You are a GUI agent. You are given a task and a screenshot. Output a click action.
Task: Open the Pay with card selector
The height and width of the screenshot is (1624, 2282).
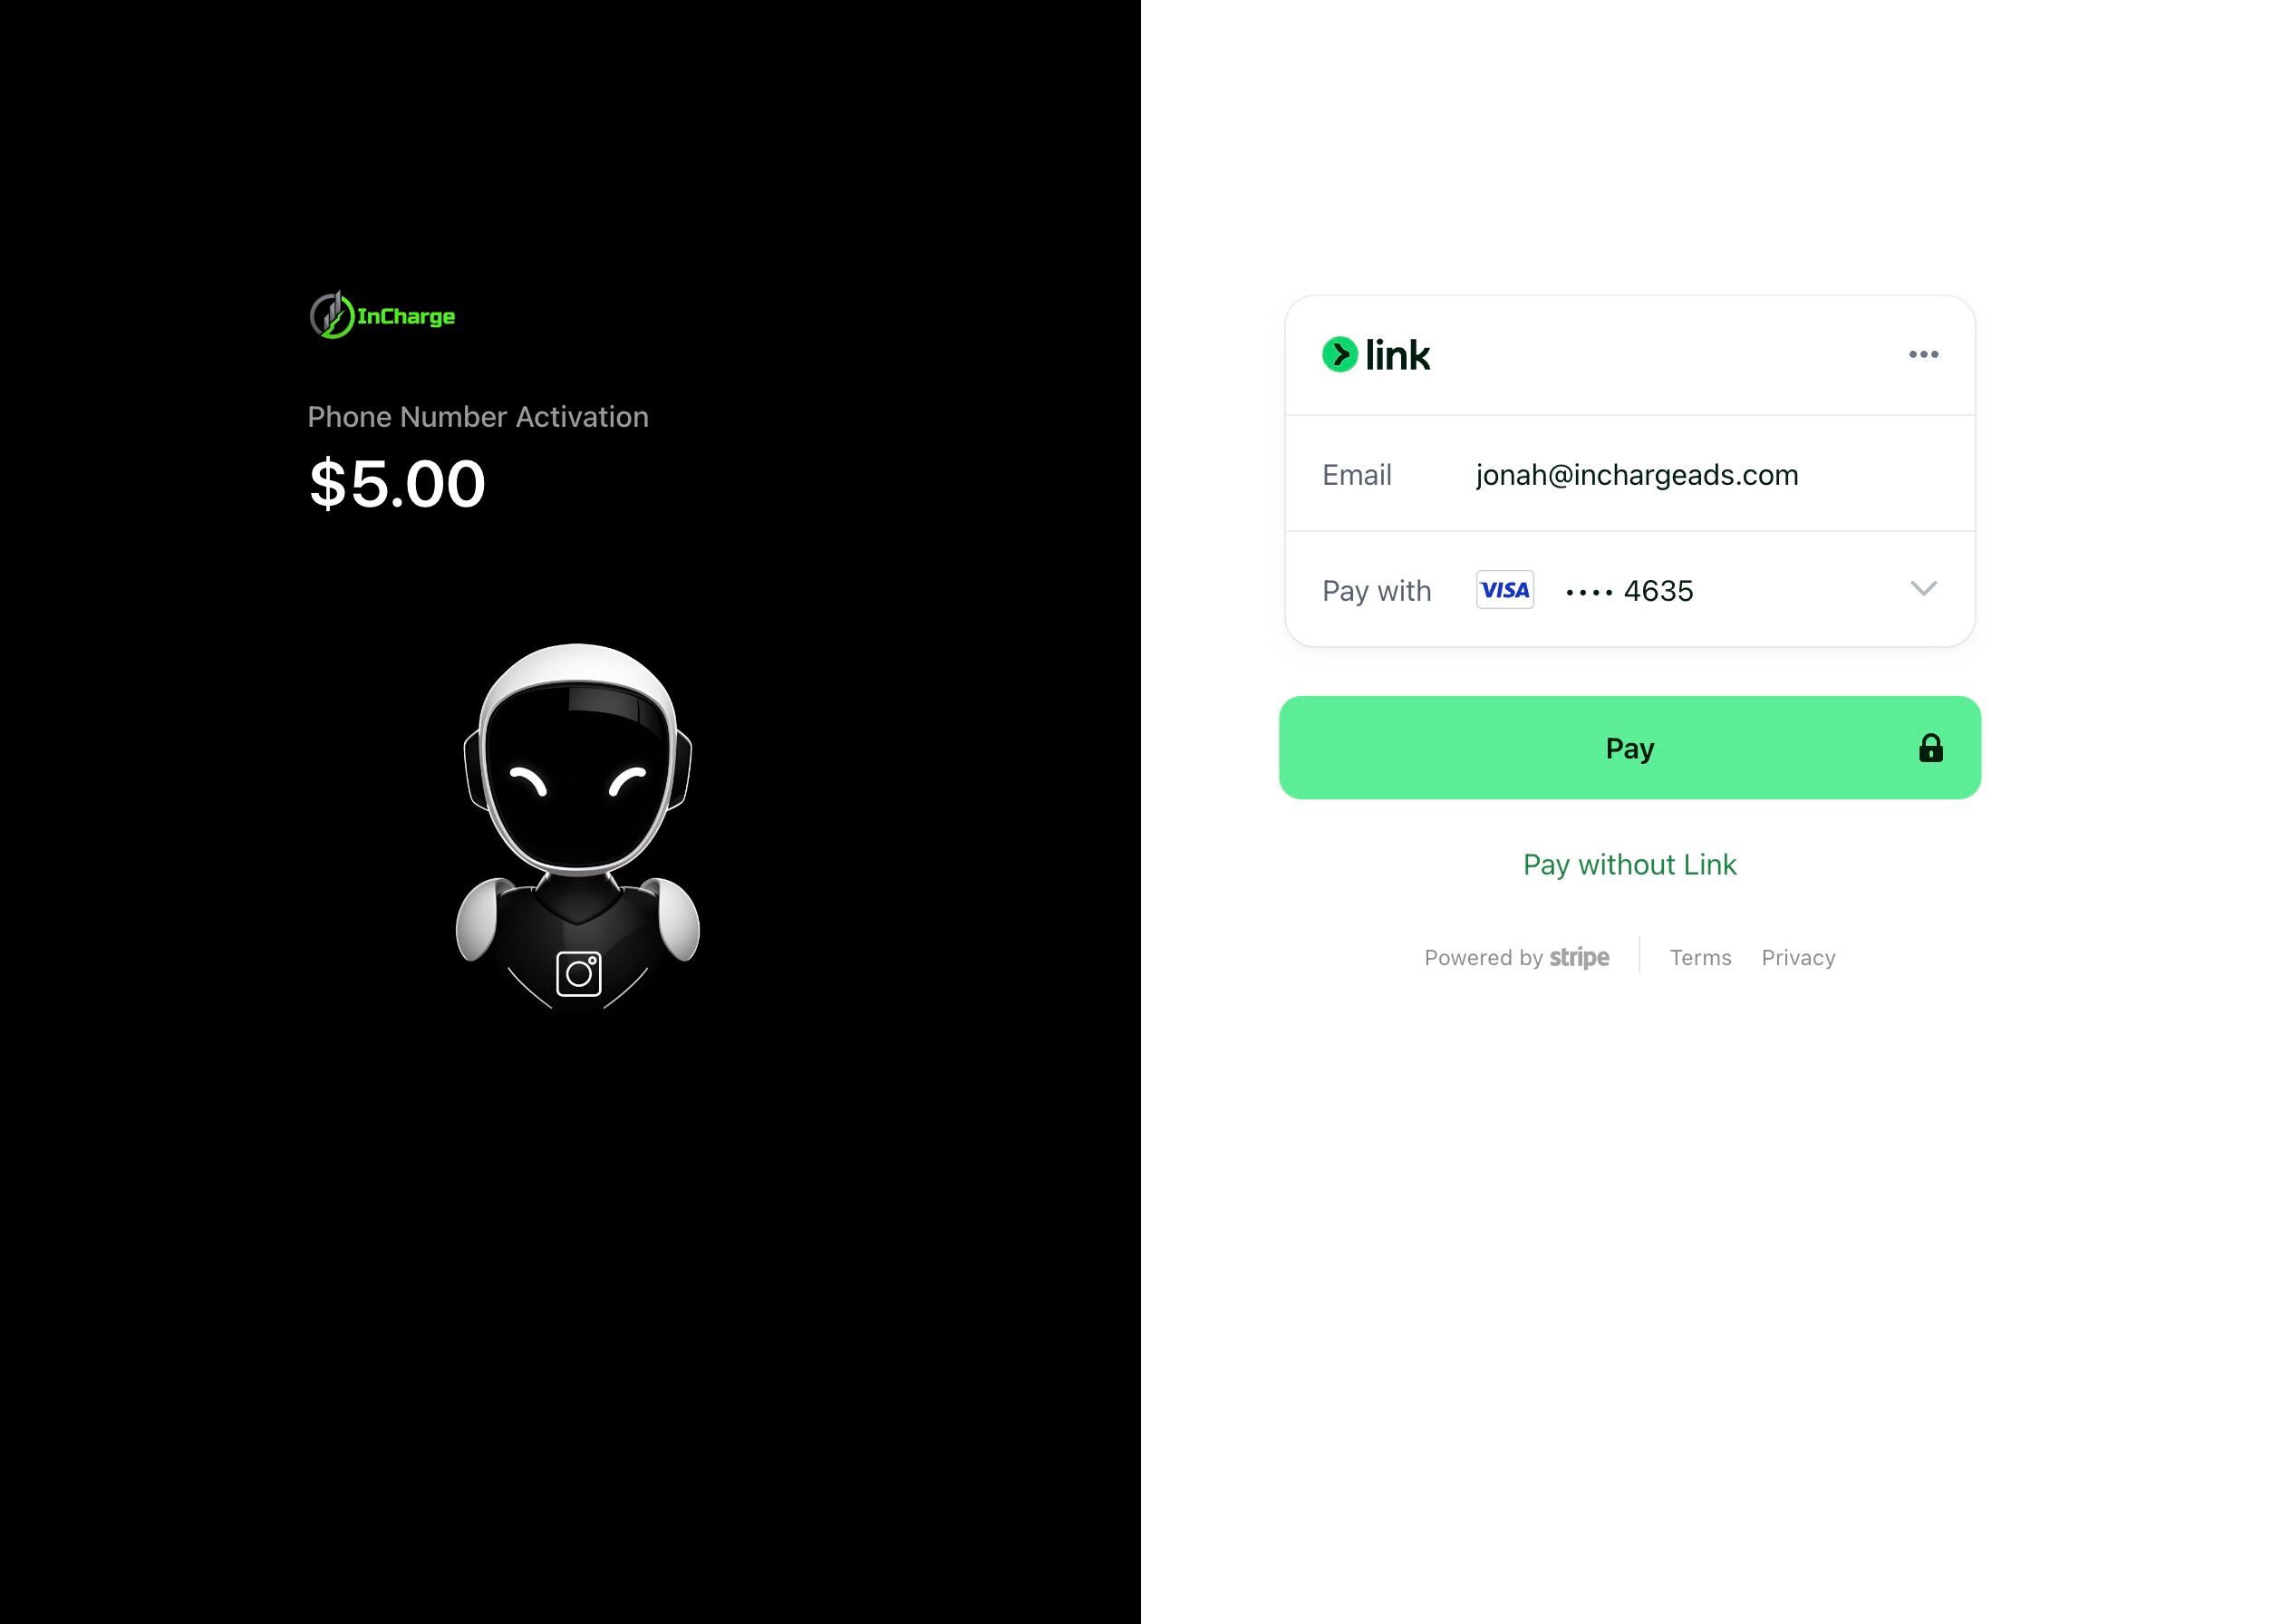1629,590
